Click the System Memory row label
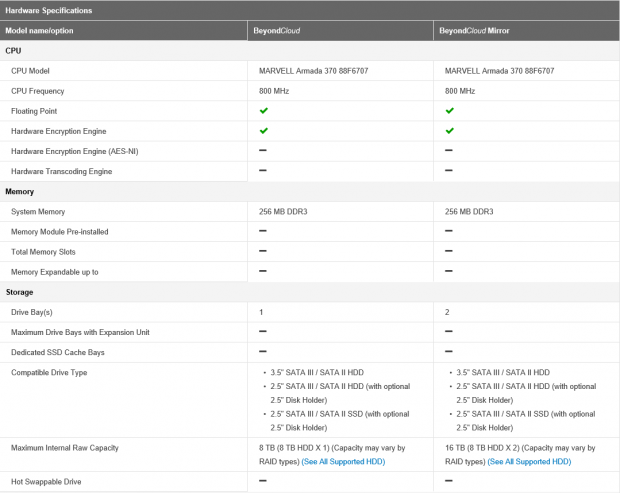This screenshot has width=620, height=493. pyautogui.click(x=38, y=212)
